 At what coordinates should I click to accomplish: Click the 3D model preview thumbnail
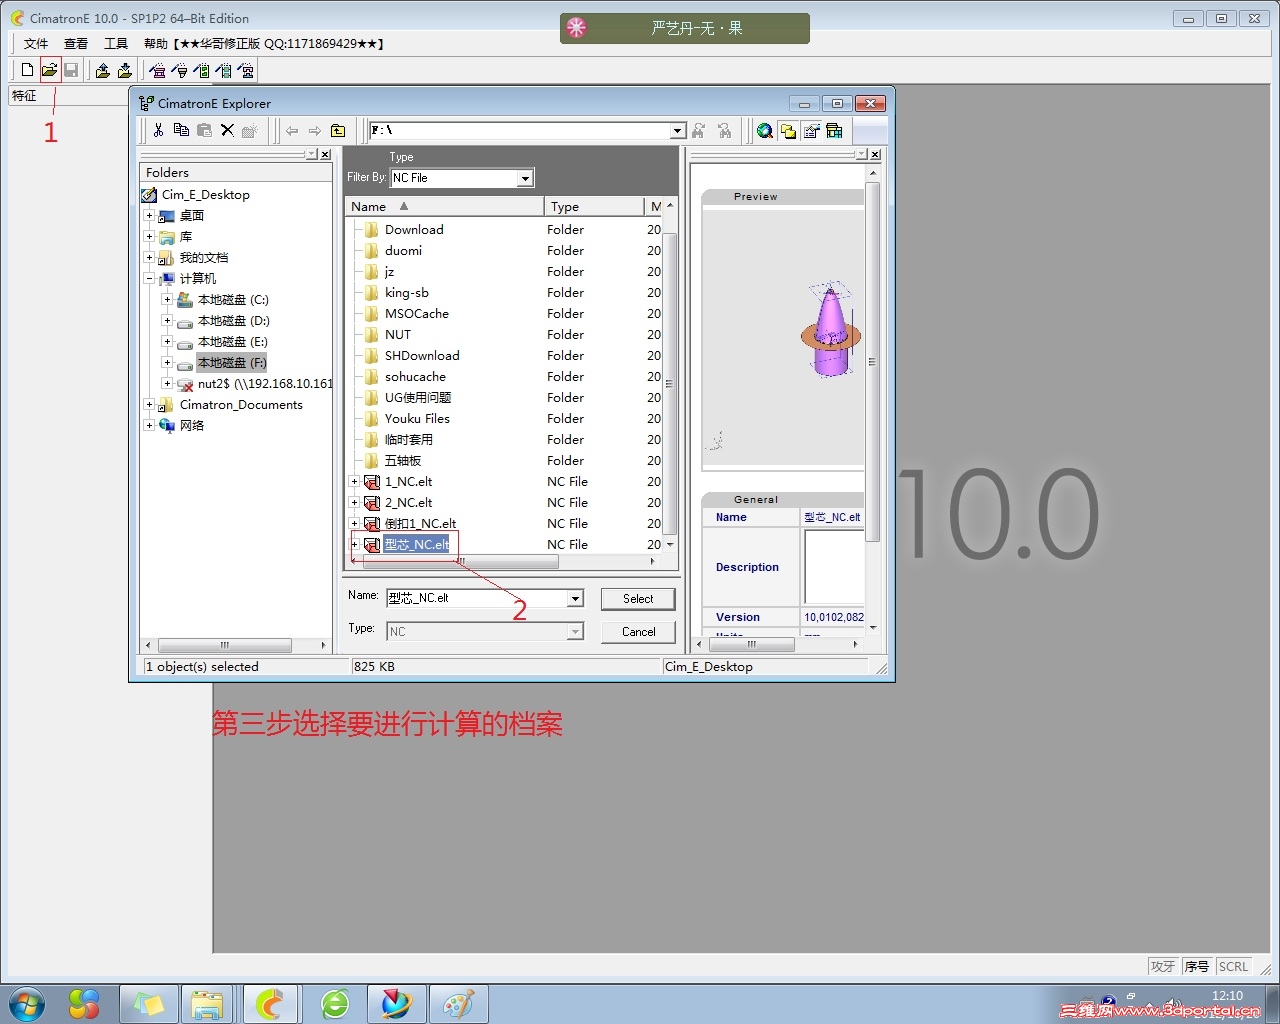830,328
